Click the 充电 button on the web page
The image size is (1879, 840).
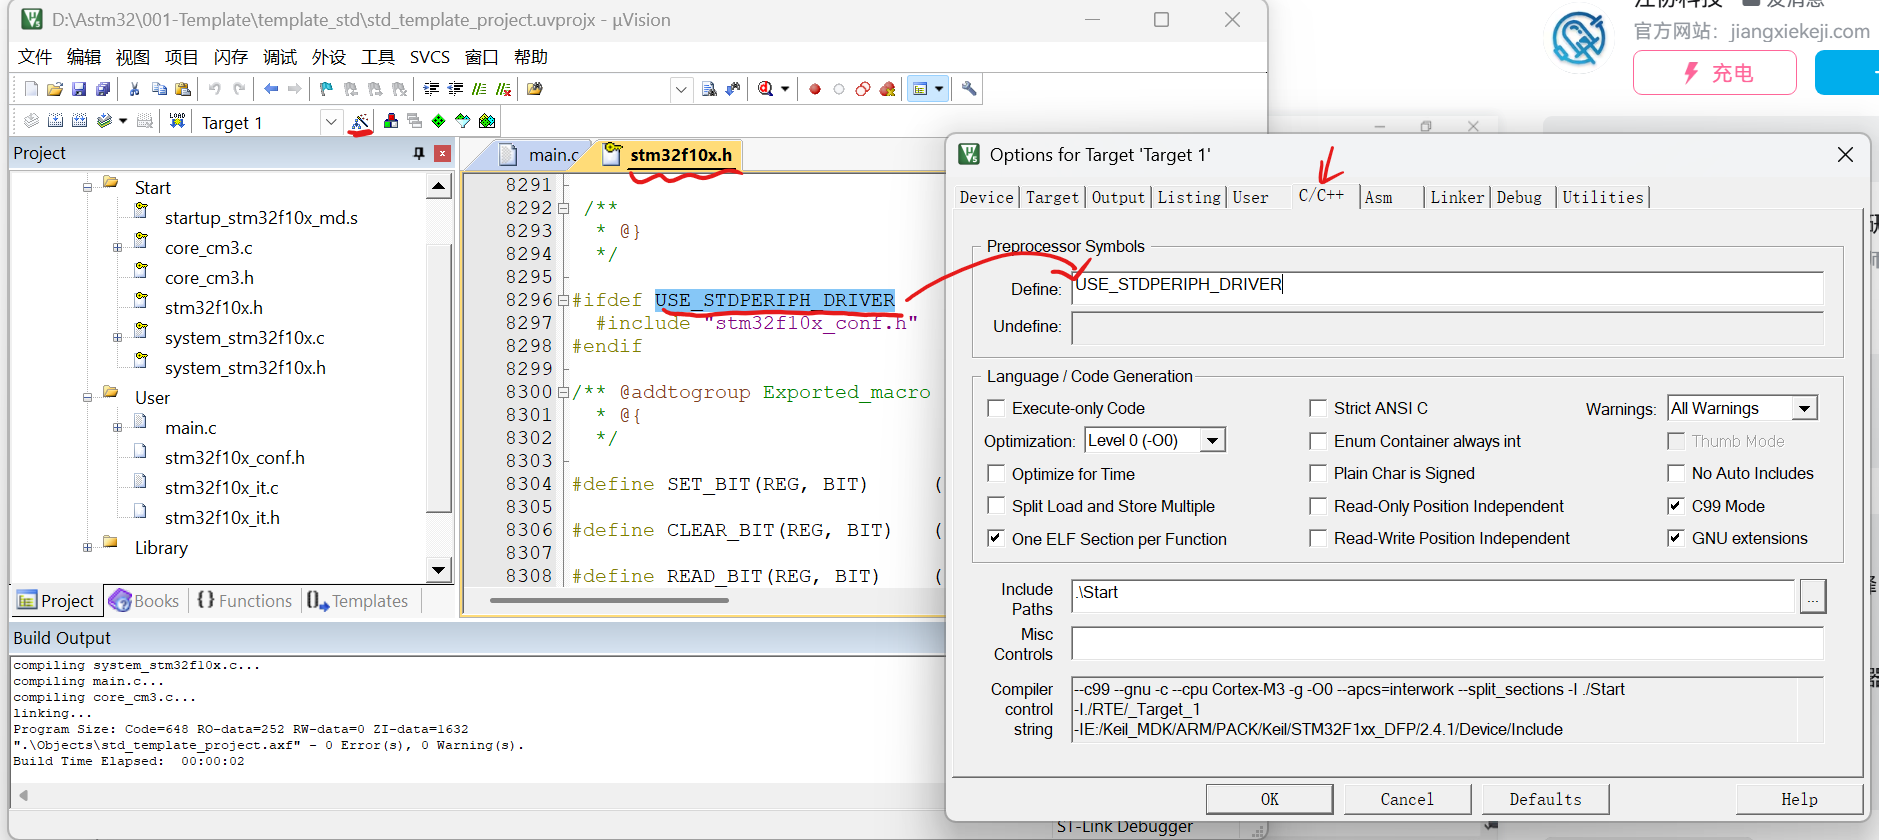(x=1714, y=73)
